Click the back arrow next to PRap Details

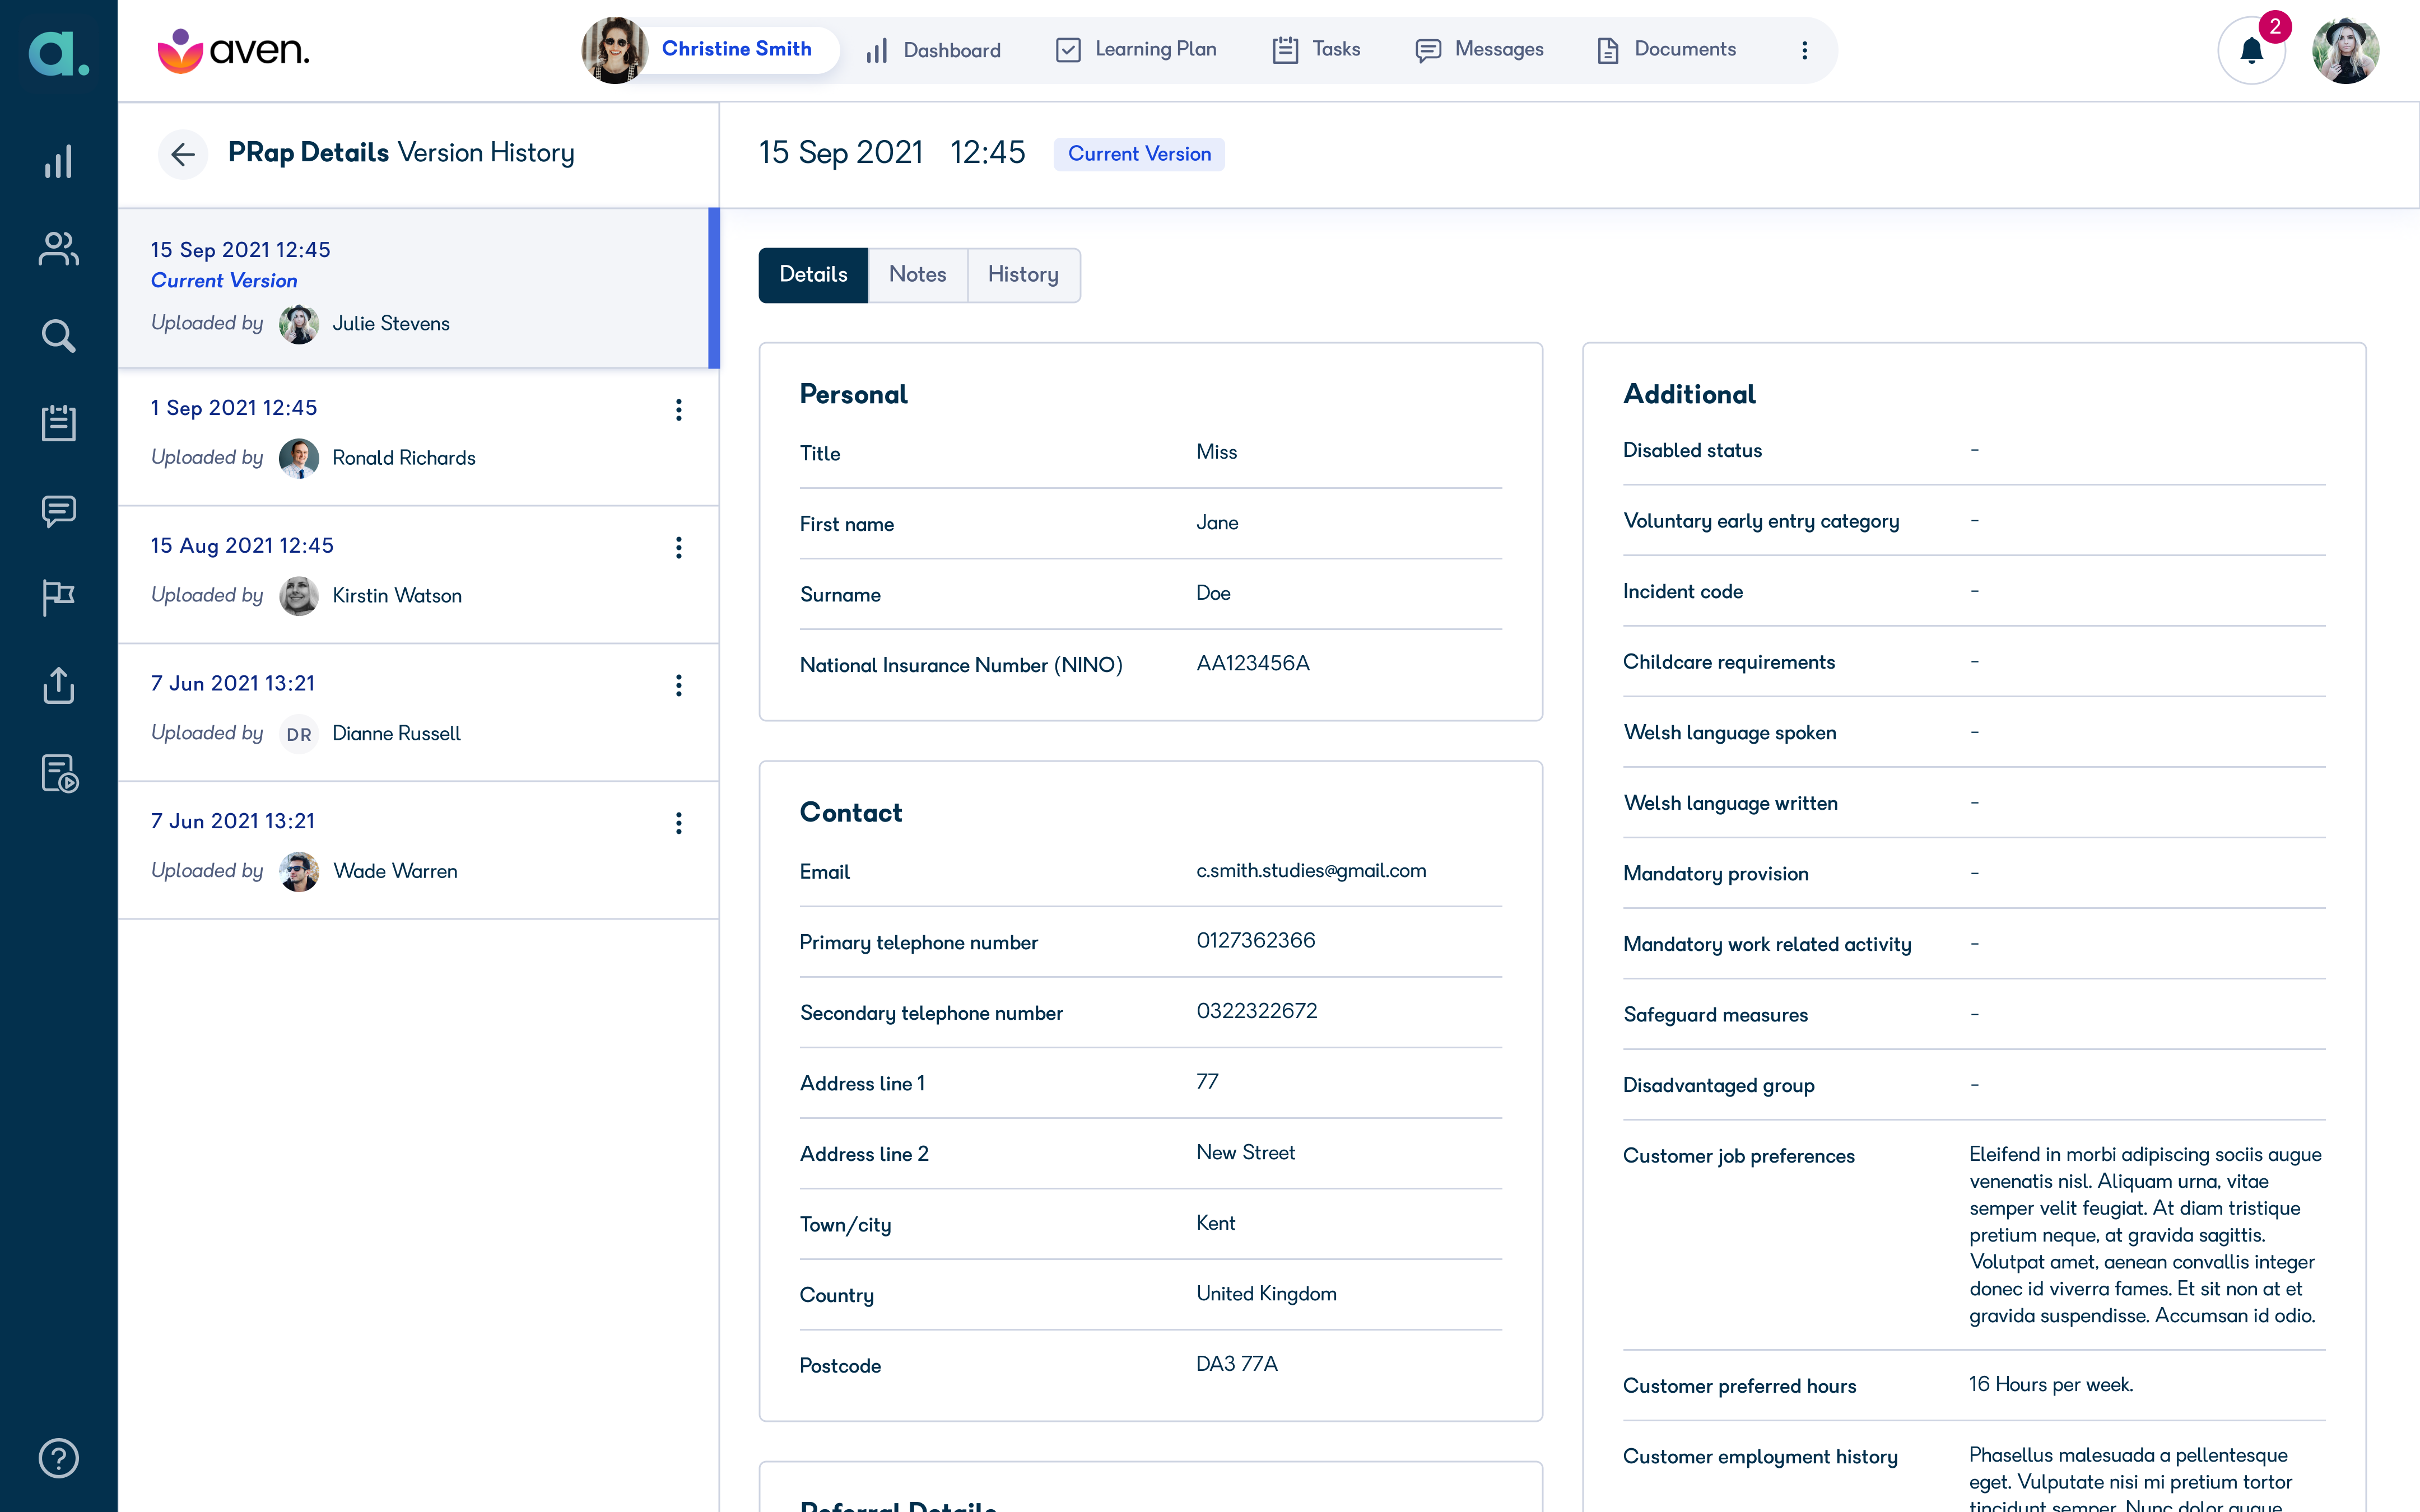click(183, 154)
